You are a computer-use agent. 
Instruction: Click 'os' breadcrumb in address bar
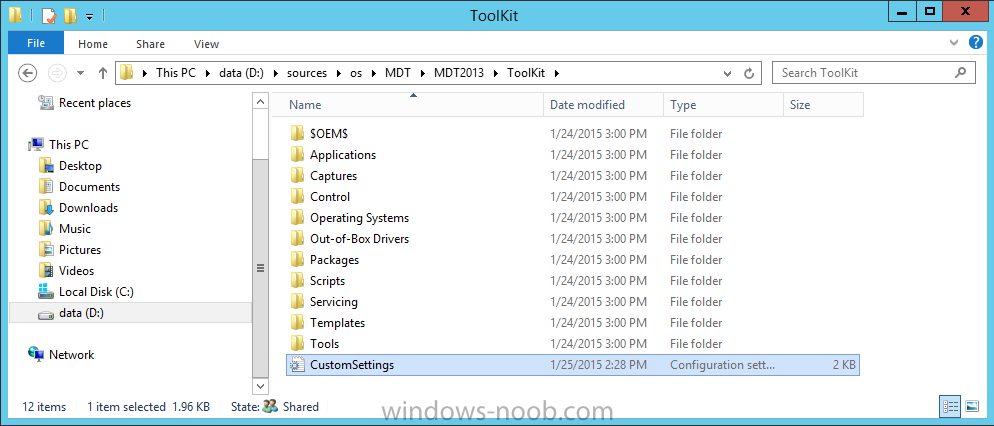356,73
